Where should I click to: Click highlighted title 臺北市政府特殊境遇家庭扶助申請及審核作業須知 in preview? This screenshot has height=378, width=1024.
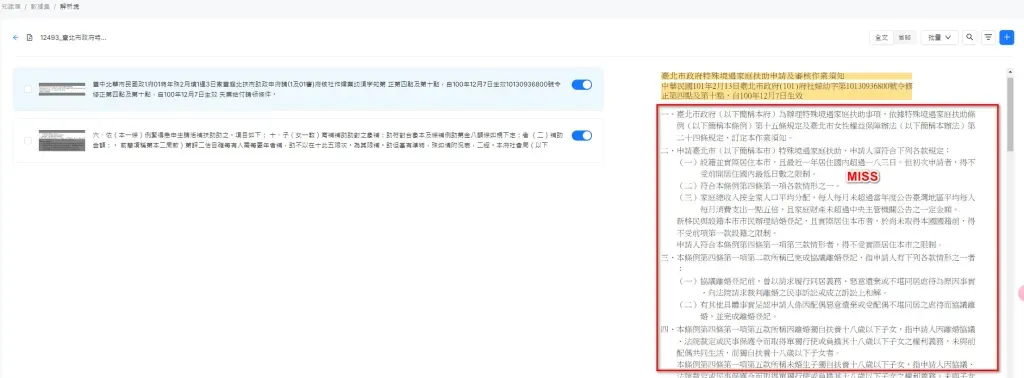point(752,76)
